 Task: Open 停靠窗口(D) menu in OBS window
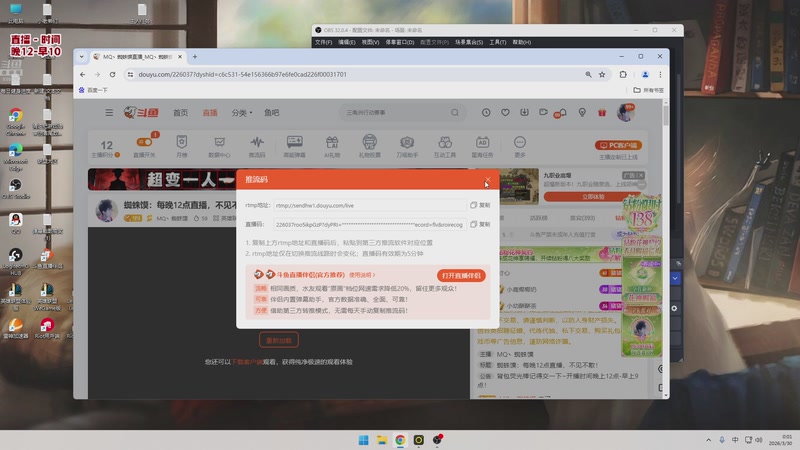[399, 42]
